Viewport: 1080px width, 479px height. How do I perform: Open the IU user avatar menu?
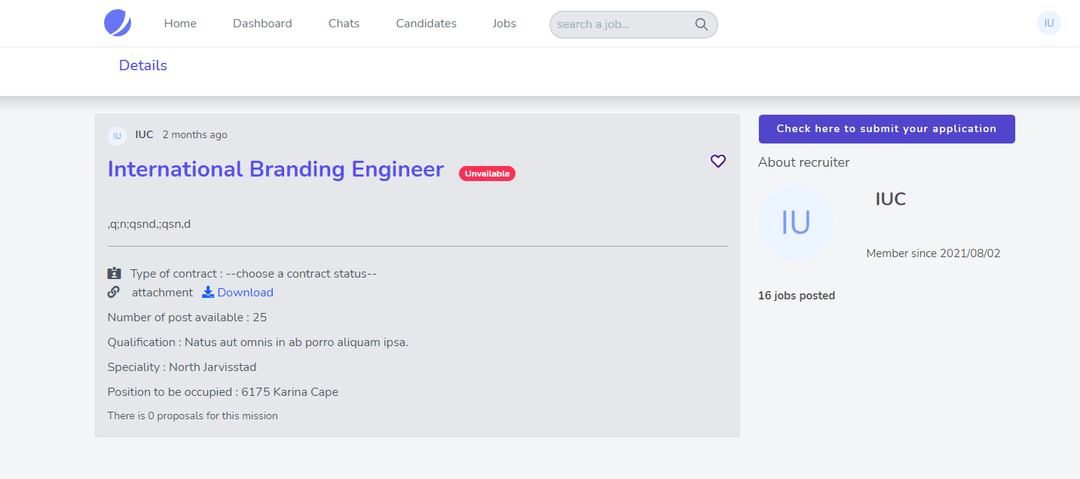1048,23
